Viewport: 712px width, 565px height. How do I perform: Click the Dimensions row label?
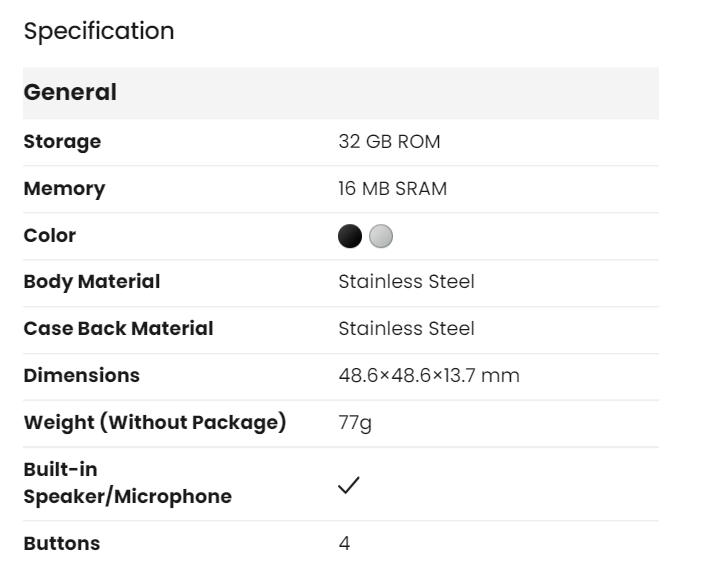click(82, 376)
